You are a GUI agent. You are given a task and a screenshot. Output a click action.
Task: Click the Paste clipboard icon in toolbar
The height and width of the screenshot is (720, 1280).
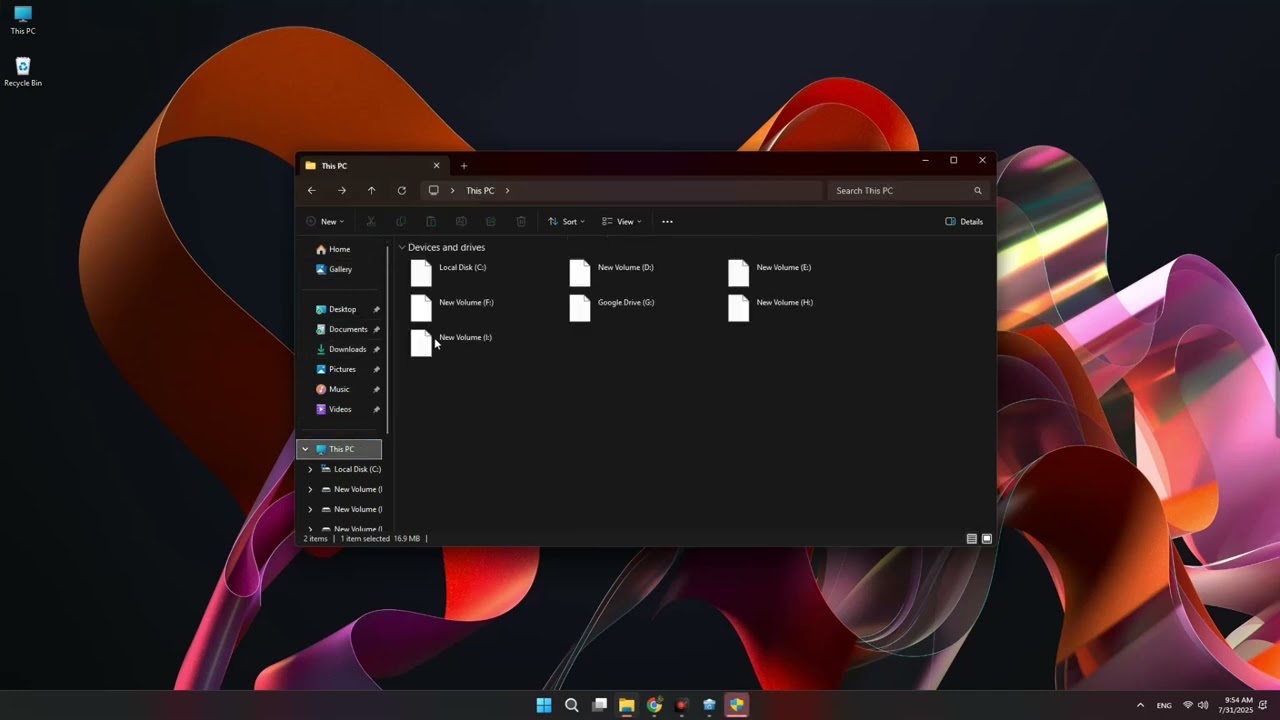(x=431, y=221)
